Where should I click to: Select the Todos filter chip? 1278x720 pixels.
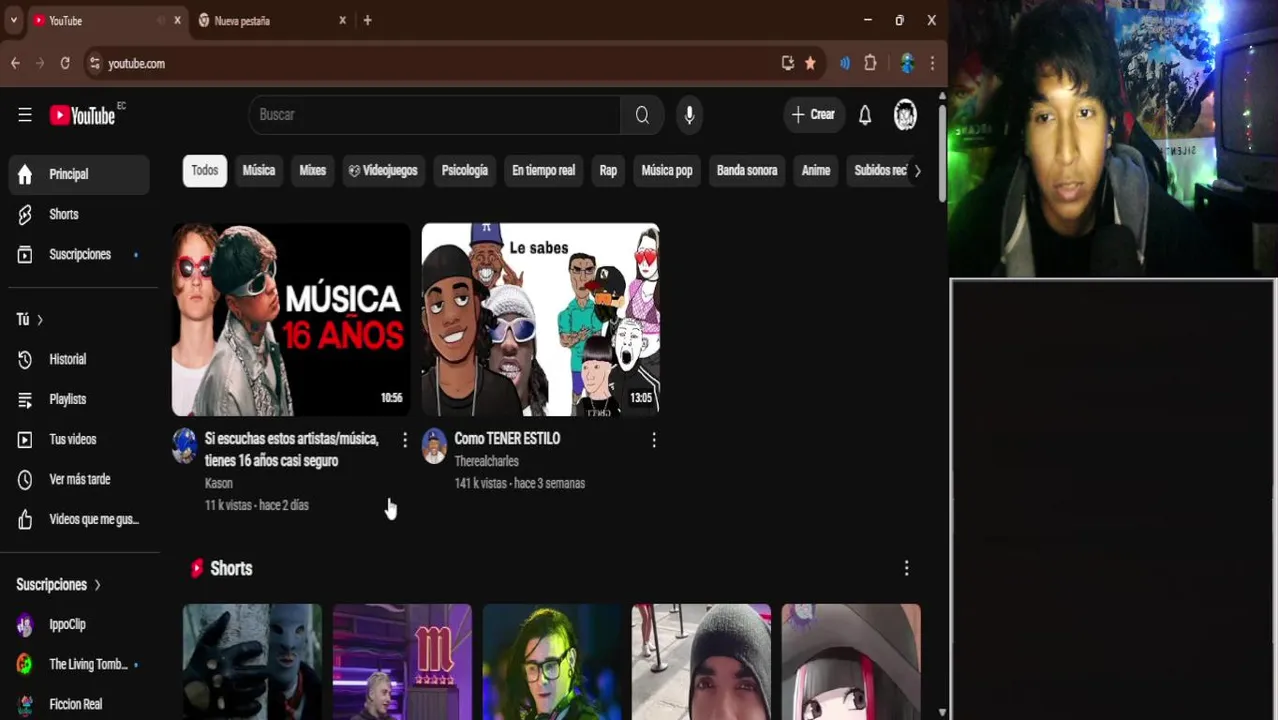pos(205,171)
